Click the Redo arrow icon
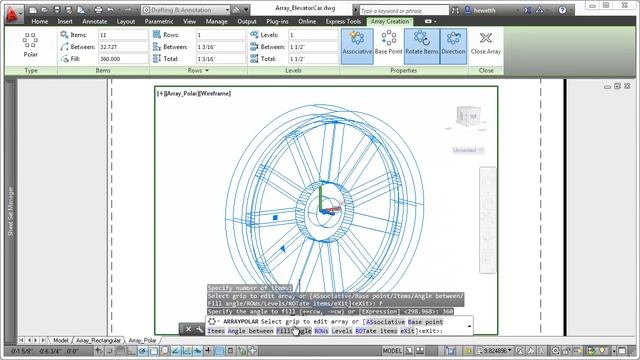The height and width of the screenshot is (360, 640). pos(128,10)
